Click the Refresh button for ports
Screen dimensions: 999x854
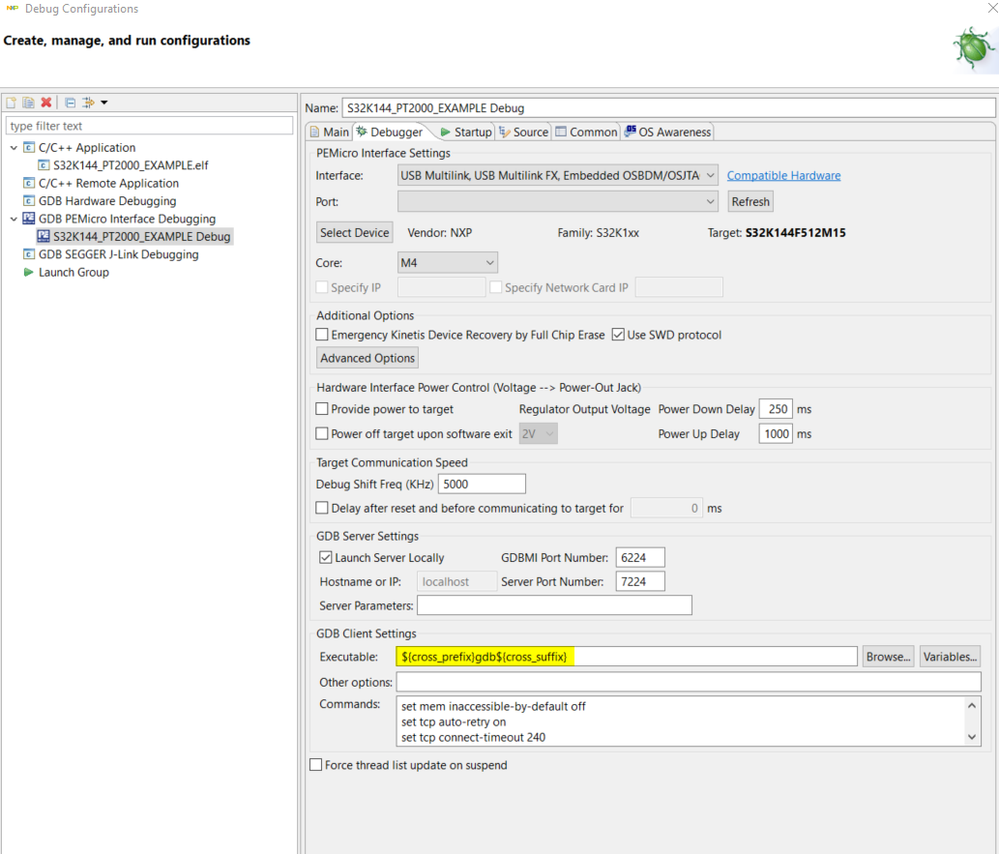[x=751, y=201]
